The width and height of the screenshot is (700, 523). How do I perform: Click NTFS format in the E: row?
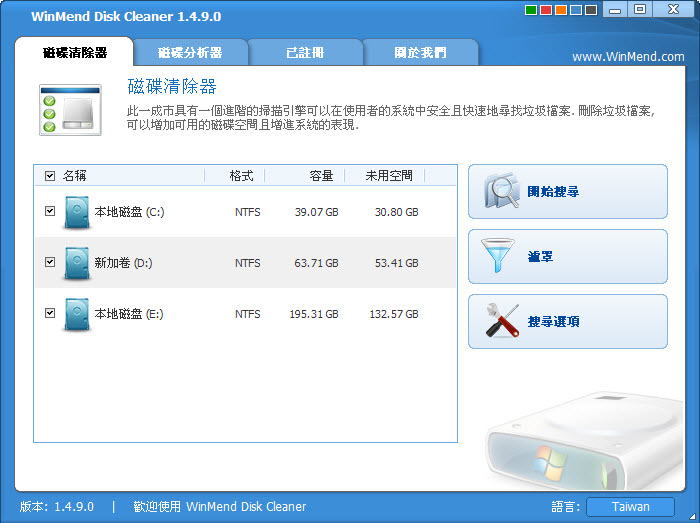[248, 314]
